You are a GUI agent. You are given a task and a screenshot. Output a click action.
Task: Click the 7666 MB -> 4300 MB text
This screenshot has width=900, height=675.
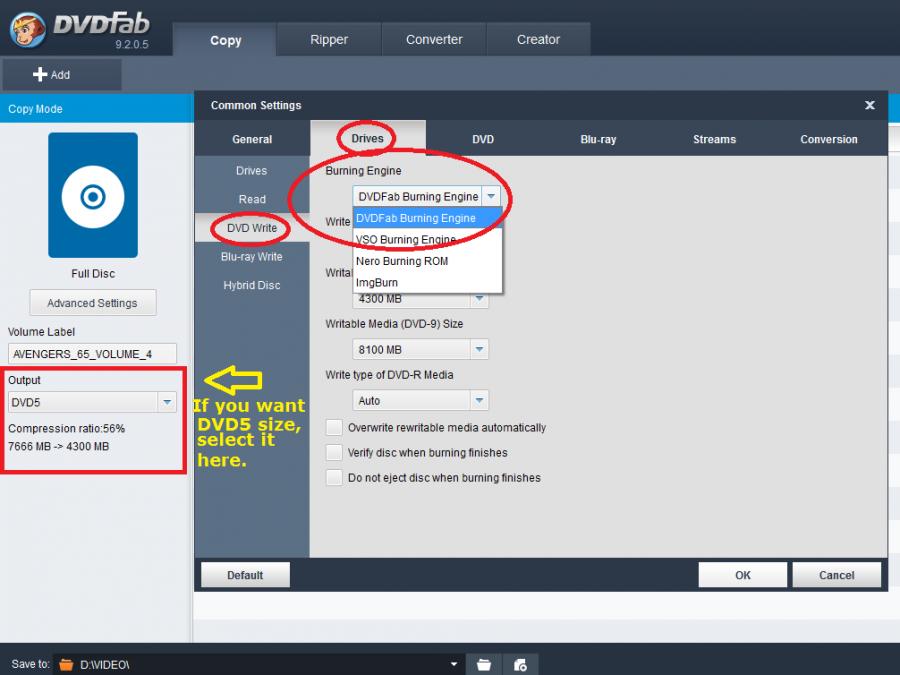pos(59,447)
